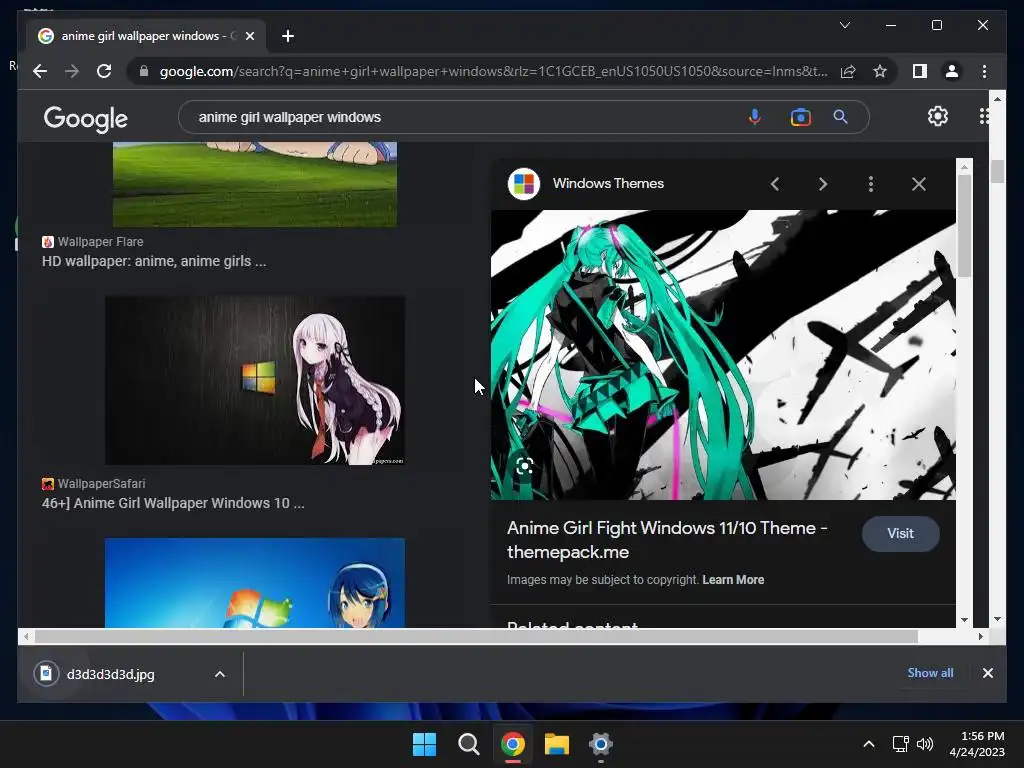Open Google quick settings gear
Image resolution: width=1024 pixels, height=768 pixels.
tap(938, 116)
